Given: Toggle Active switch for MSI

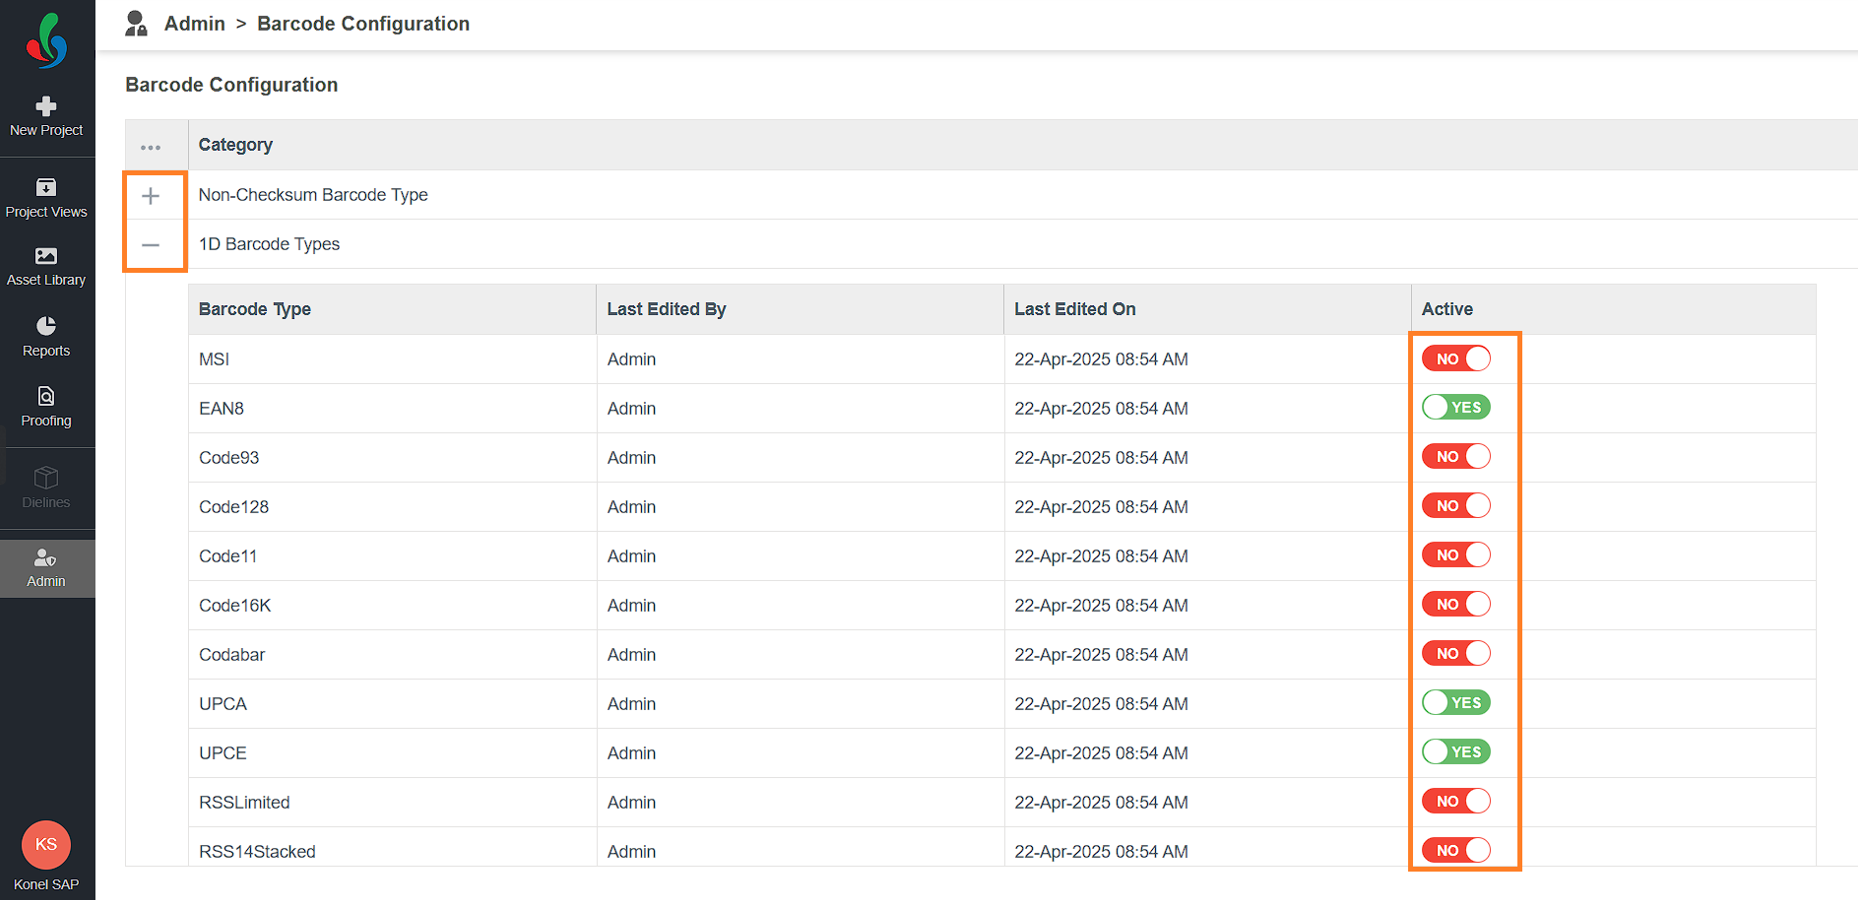Looking at the screenshot, I should point(1456,359).
